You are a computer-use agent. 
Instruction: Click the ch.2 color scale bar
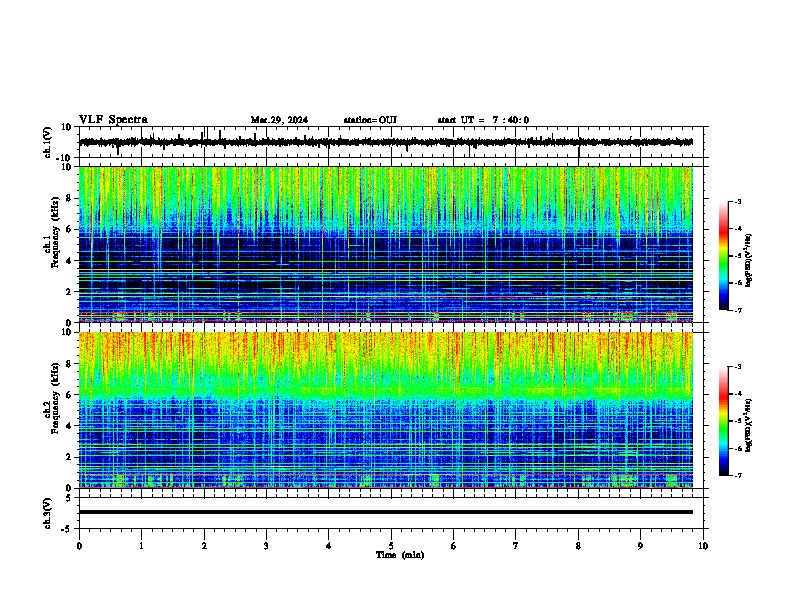pos(724,421)
